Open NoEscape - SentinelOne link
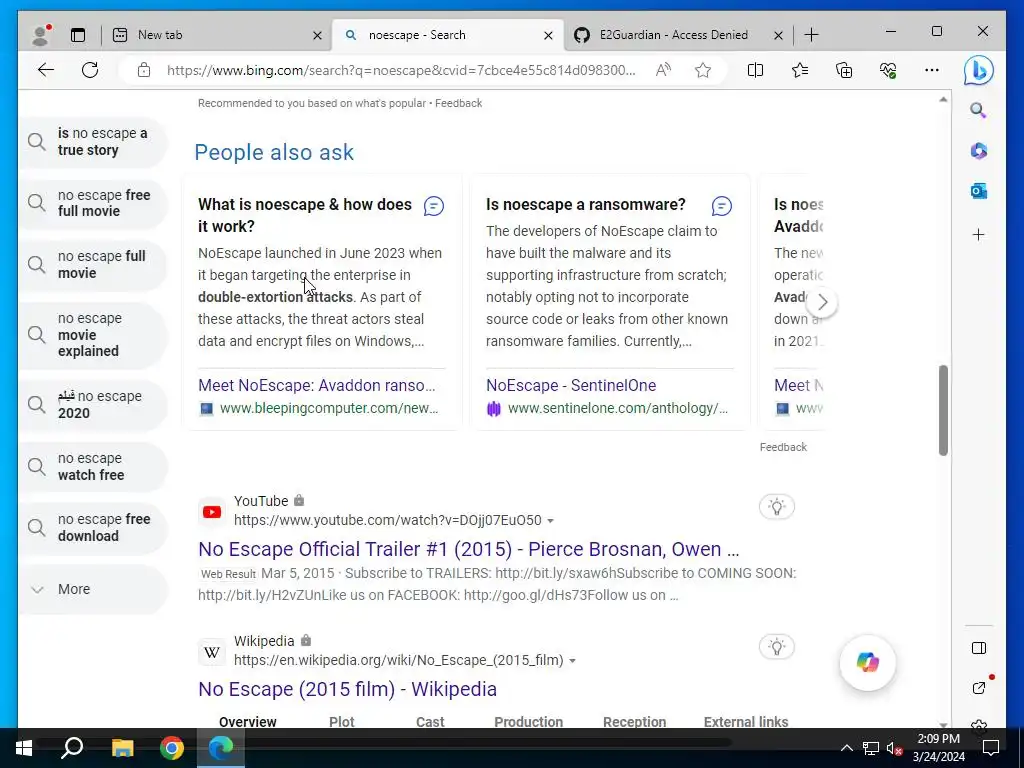This screenshot has height=768, width=1024. (571, 385)
